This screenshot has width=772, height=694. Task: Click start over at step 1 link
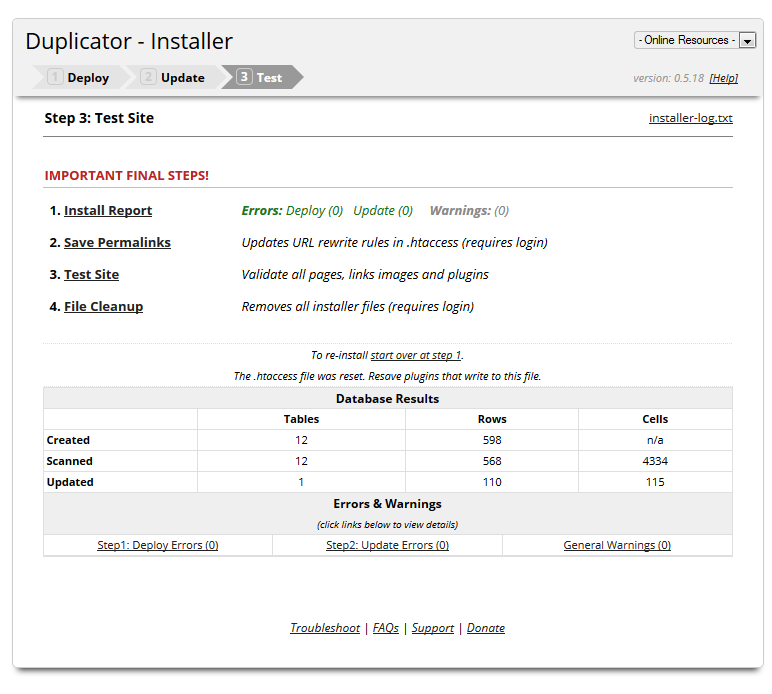click(416, 355)
